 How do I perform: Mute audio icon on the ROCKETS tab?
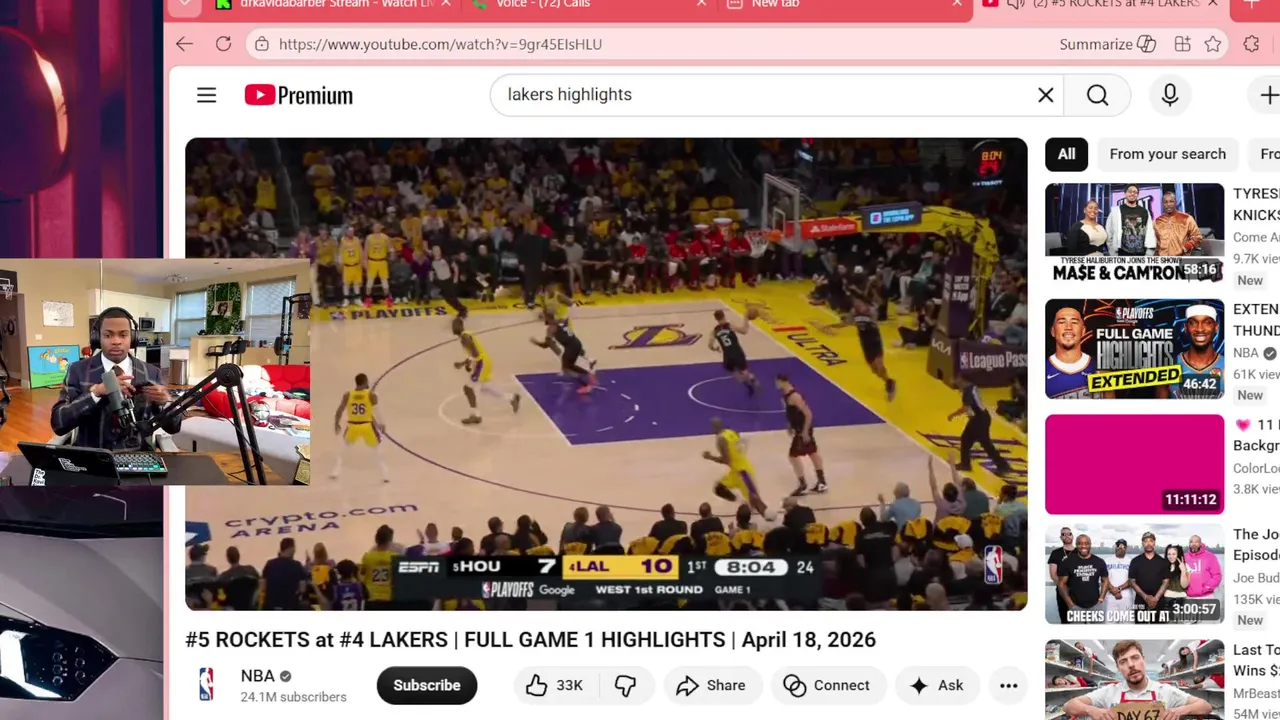pyautogui.click(x=1016, y=5)
